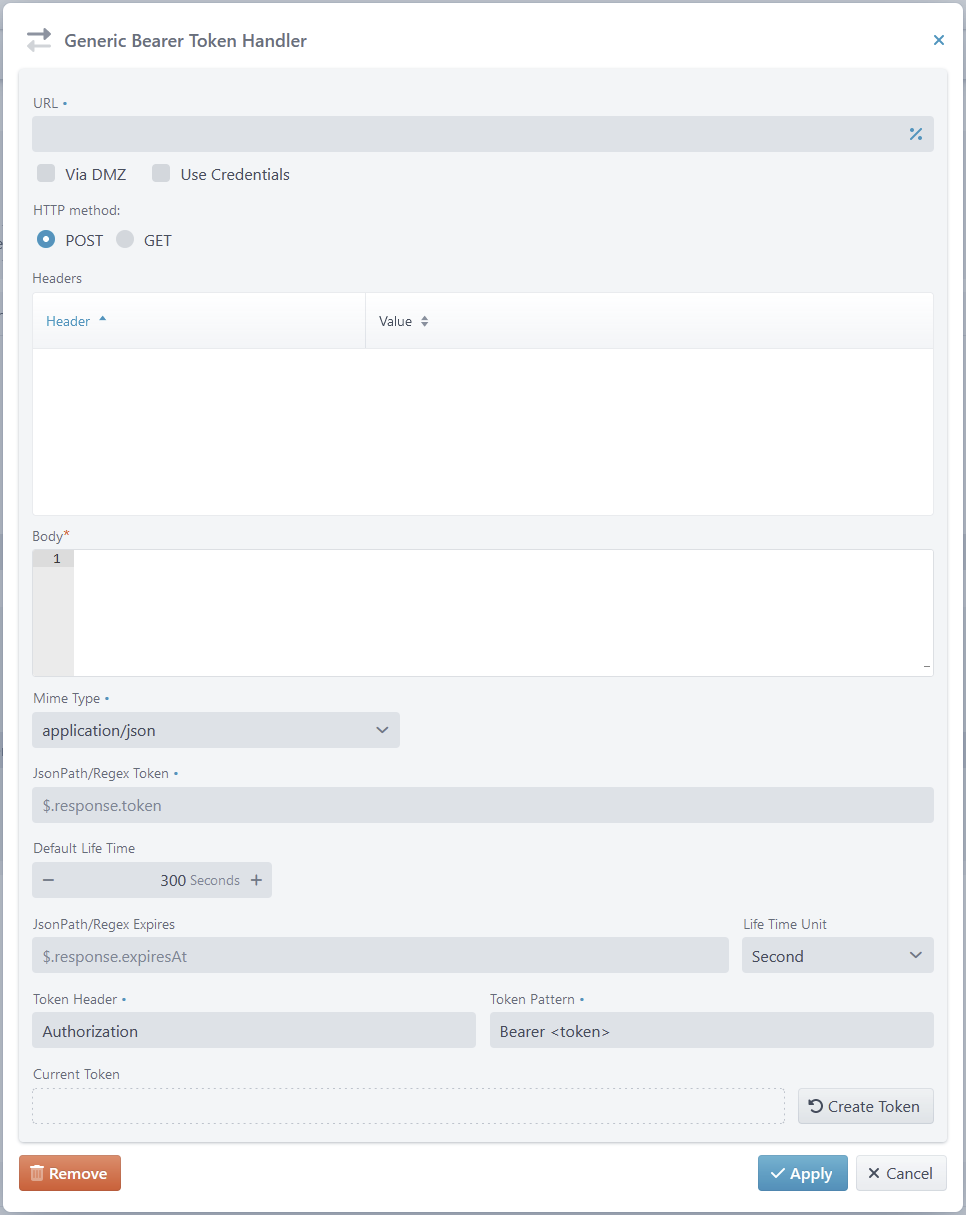Click the empty Headers table area
Viewport: 966px width, 1215px height.
pyautogui.click(x=483, y=431)
